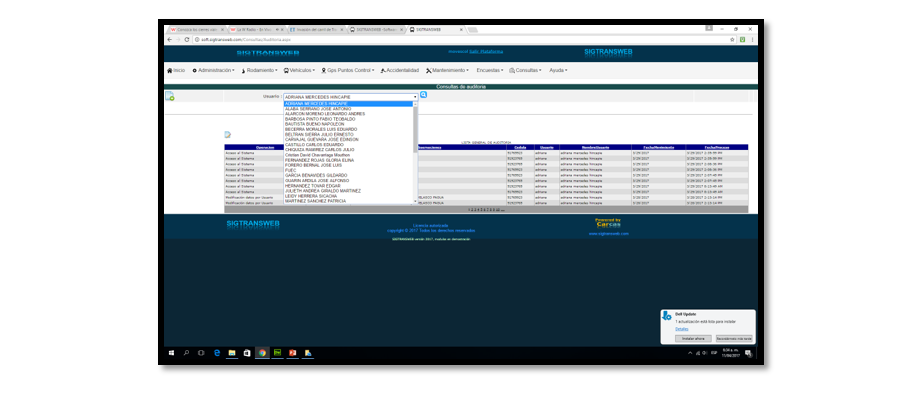Open PowerPoint from taskbar

(292, 353)
